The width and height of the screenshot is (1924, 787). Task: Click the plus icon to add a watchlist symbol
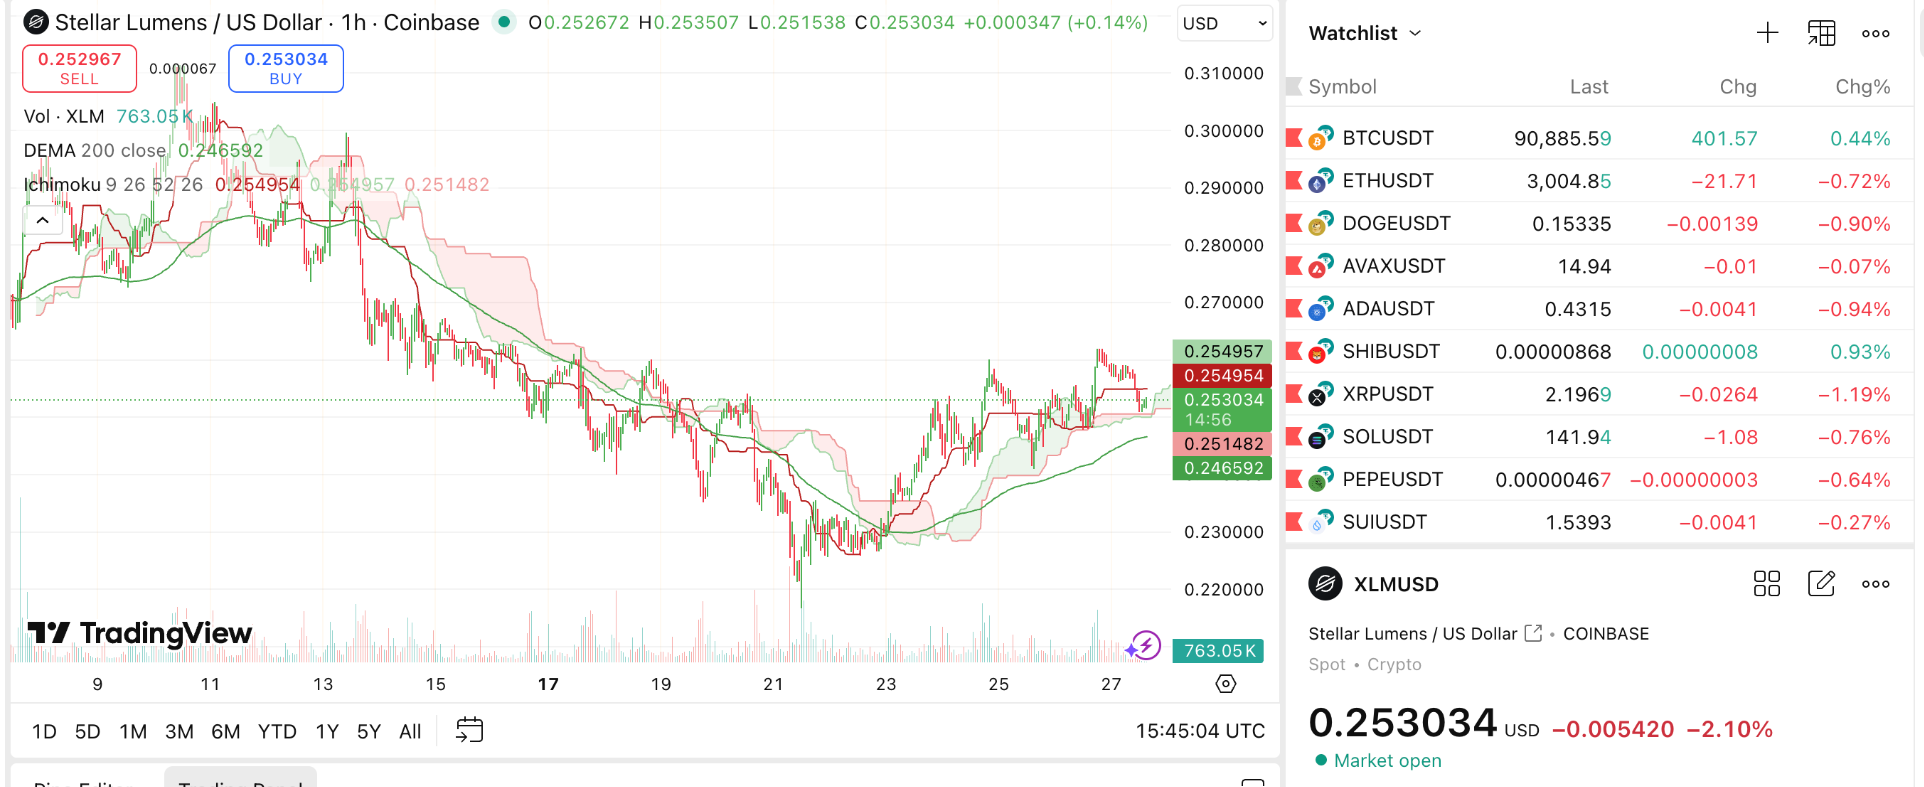[x=1767, y=33]
